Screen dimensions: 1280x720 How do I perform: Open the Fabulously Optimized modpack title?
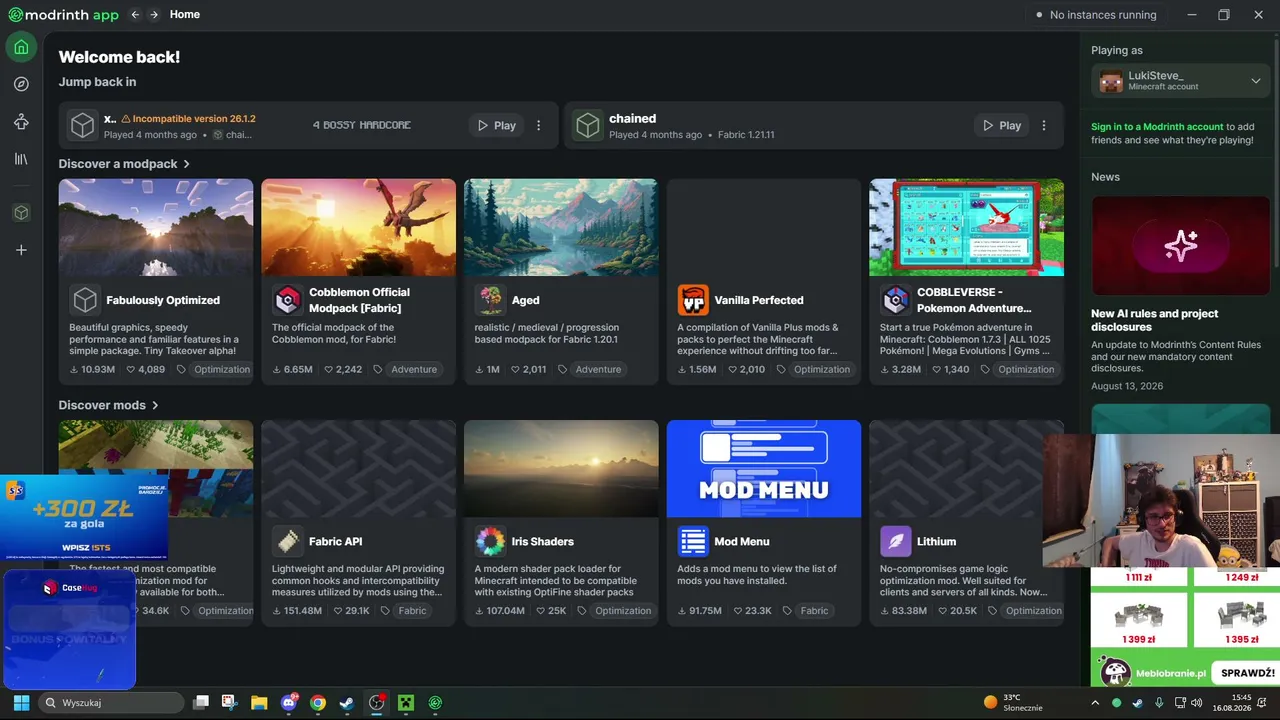[x=163, y=300]
